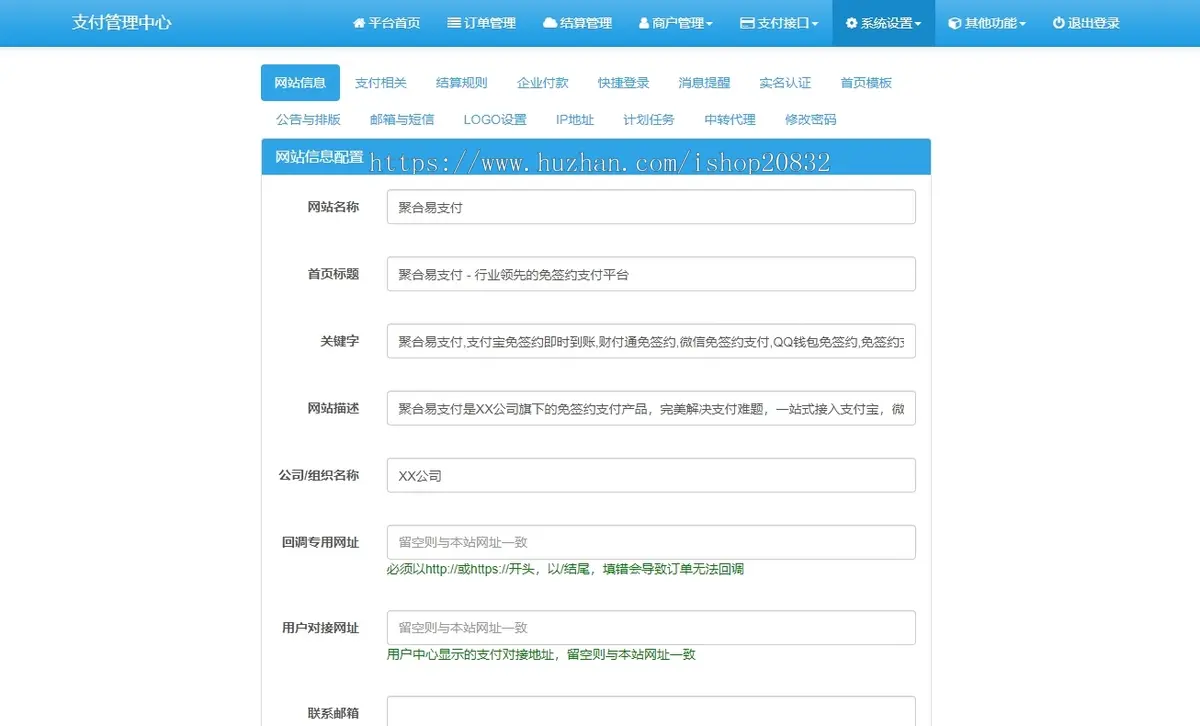Click the 网站描述 field label
This screenshot has height=726, width=1200.
pyautogui.click(x=333, y=408)
